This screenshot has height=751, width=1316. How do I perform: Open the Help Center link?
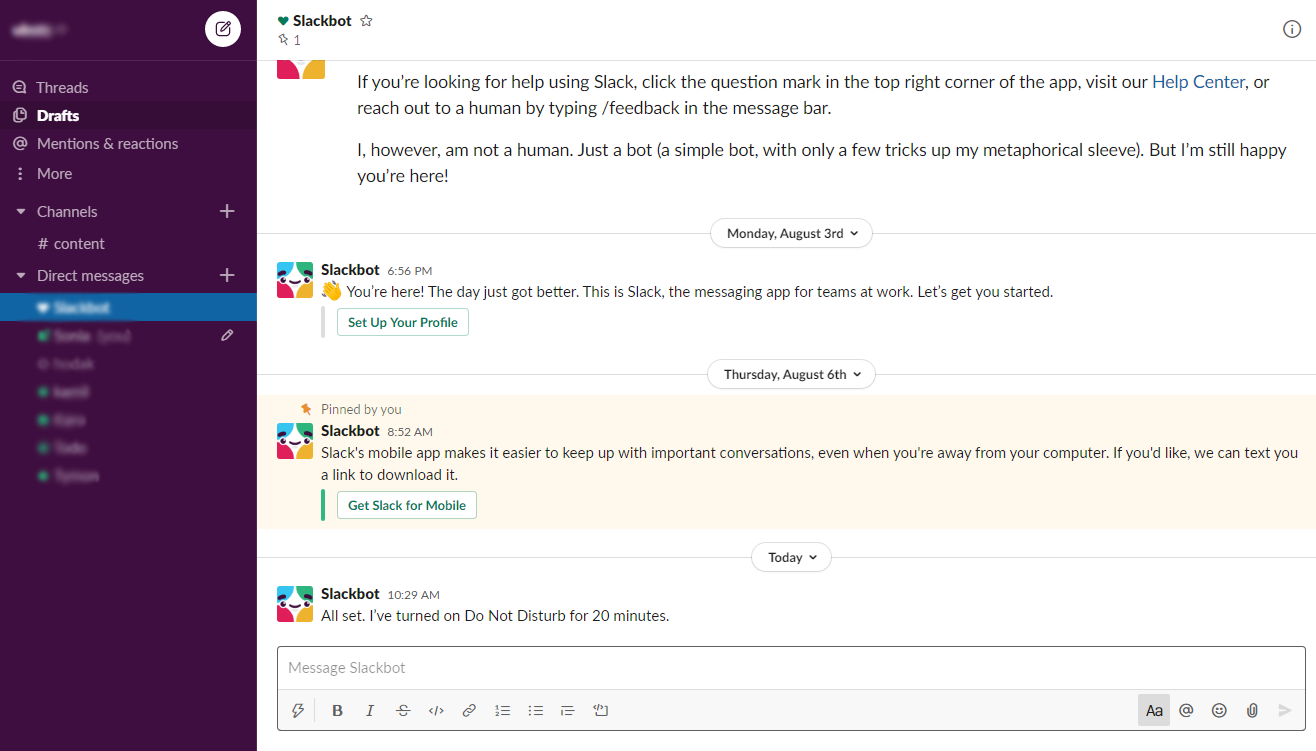click(1198, 82)
